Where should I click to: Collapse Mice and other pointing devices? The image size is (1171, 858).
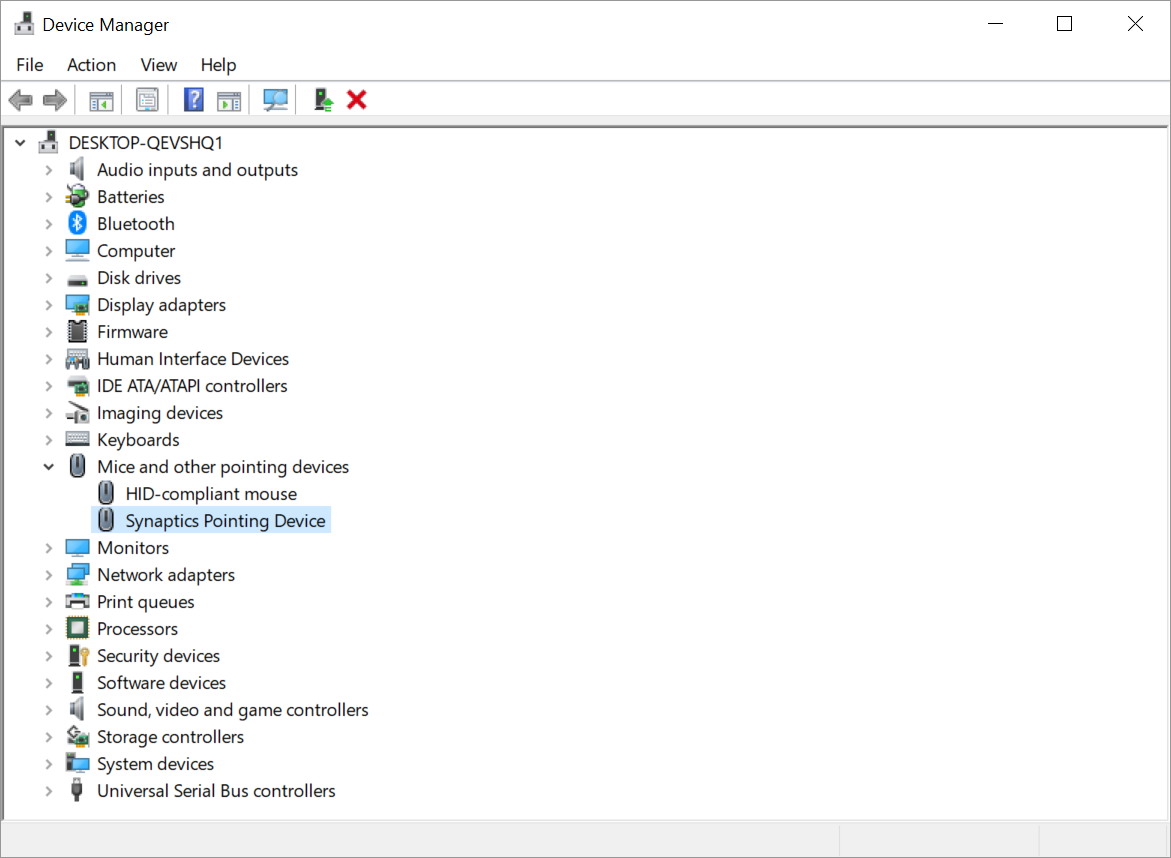tap(49, 467)
